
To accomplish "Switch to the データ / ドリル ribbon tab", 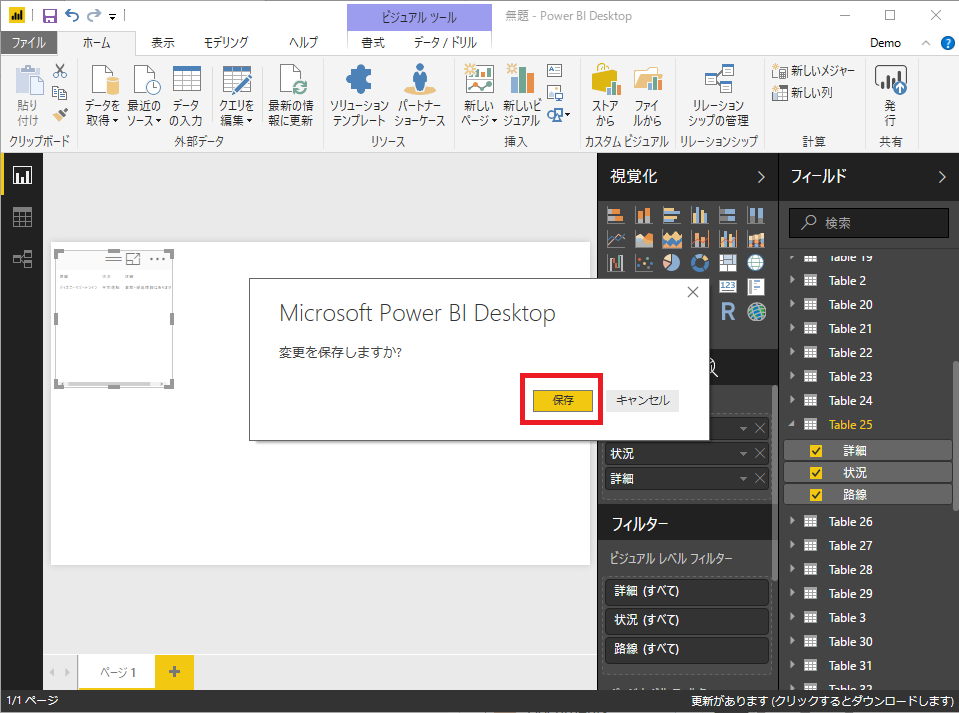I will [445, 43].
